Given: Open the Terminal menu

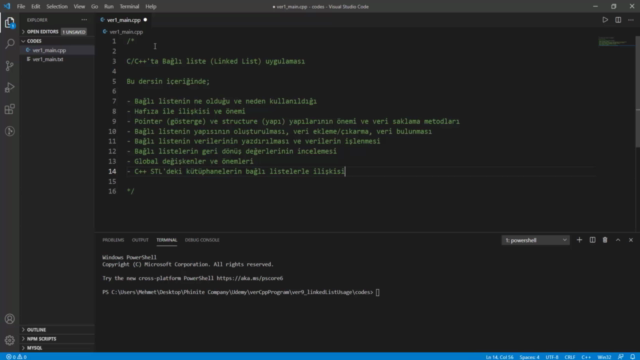Looking at the screenshot, I should (129, 7).
